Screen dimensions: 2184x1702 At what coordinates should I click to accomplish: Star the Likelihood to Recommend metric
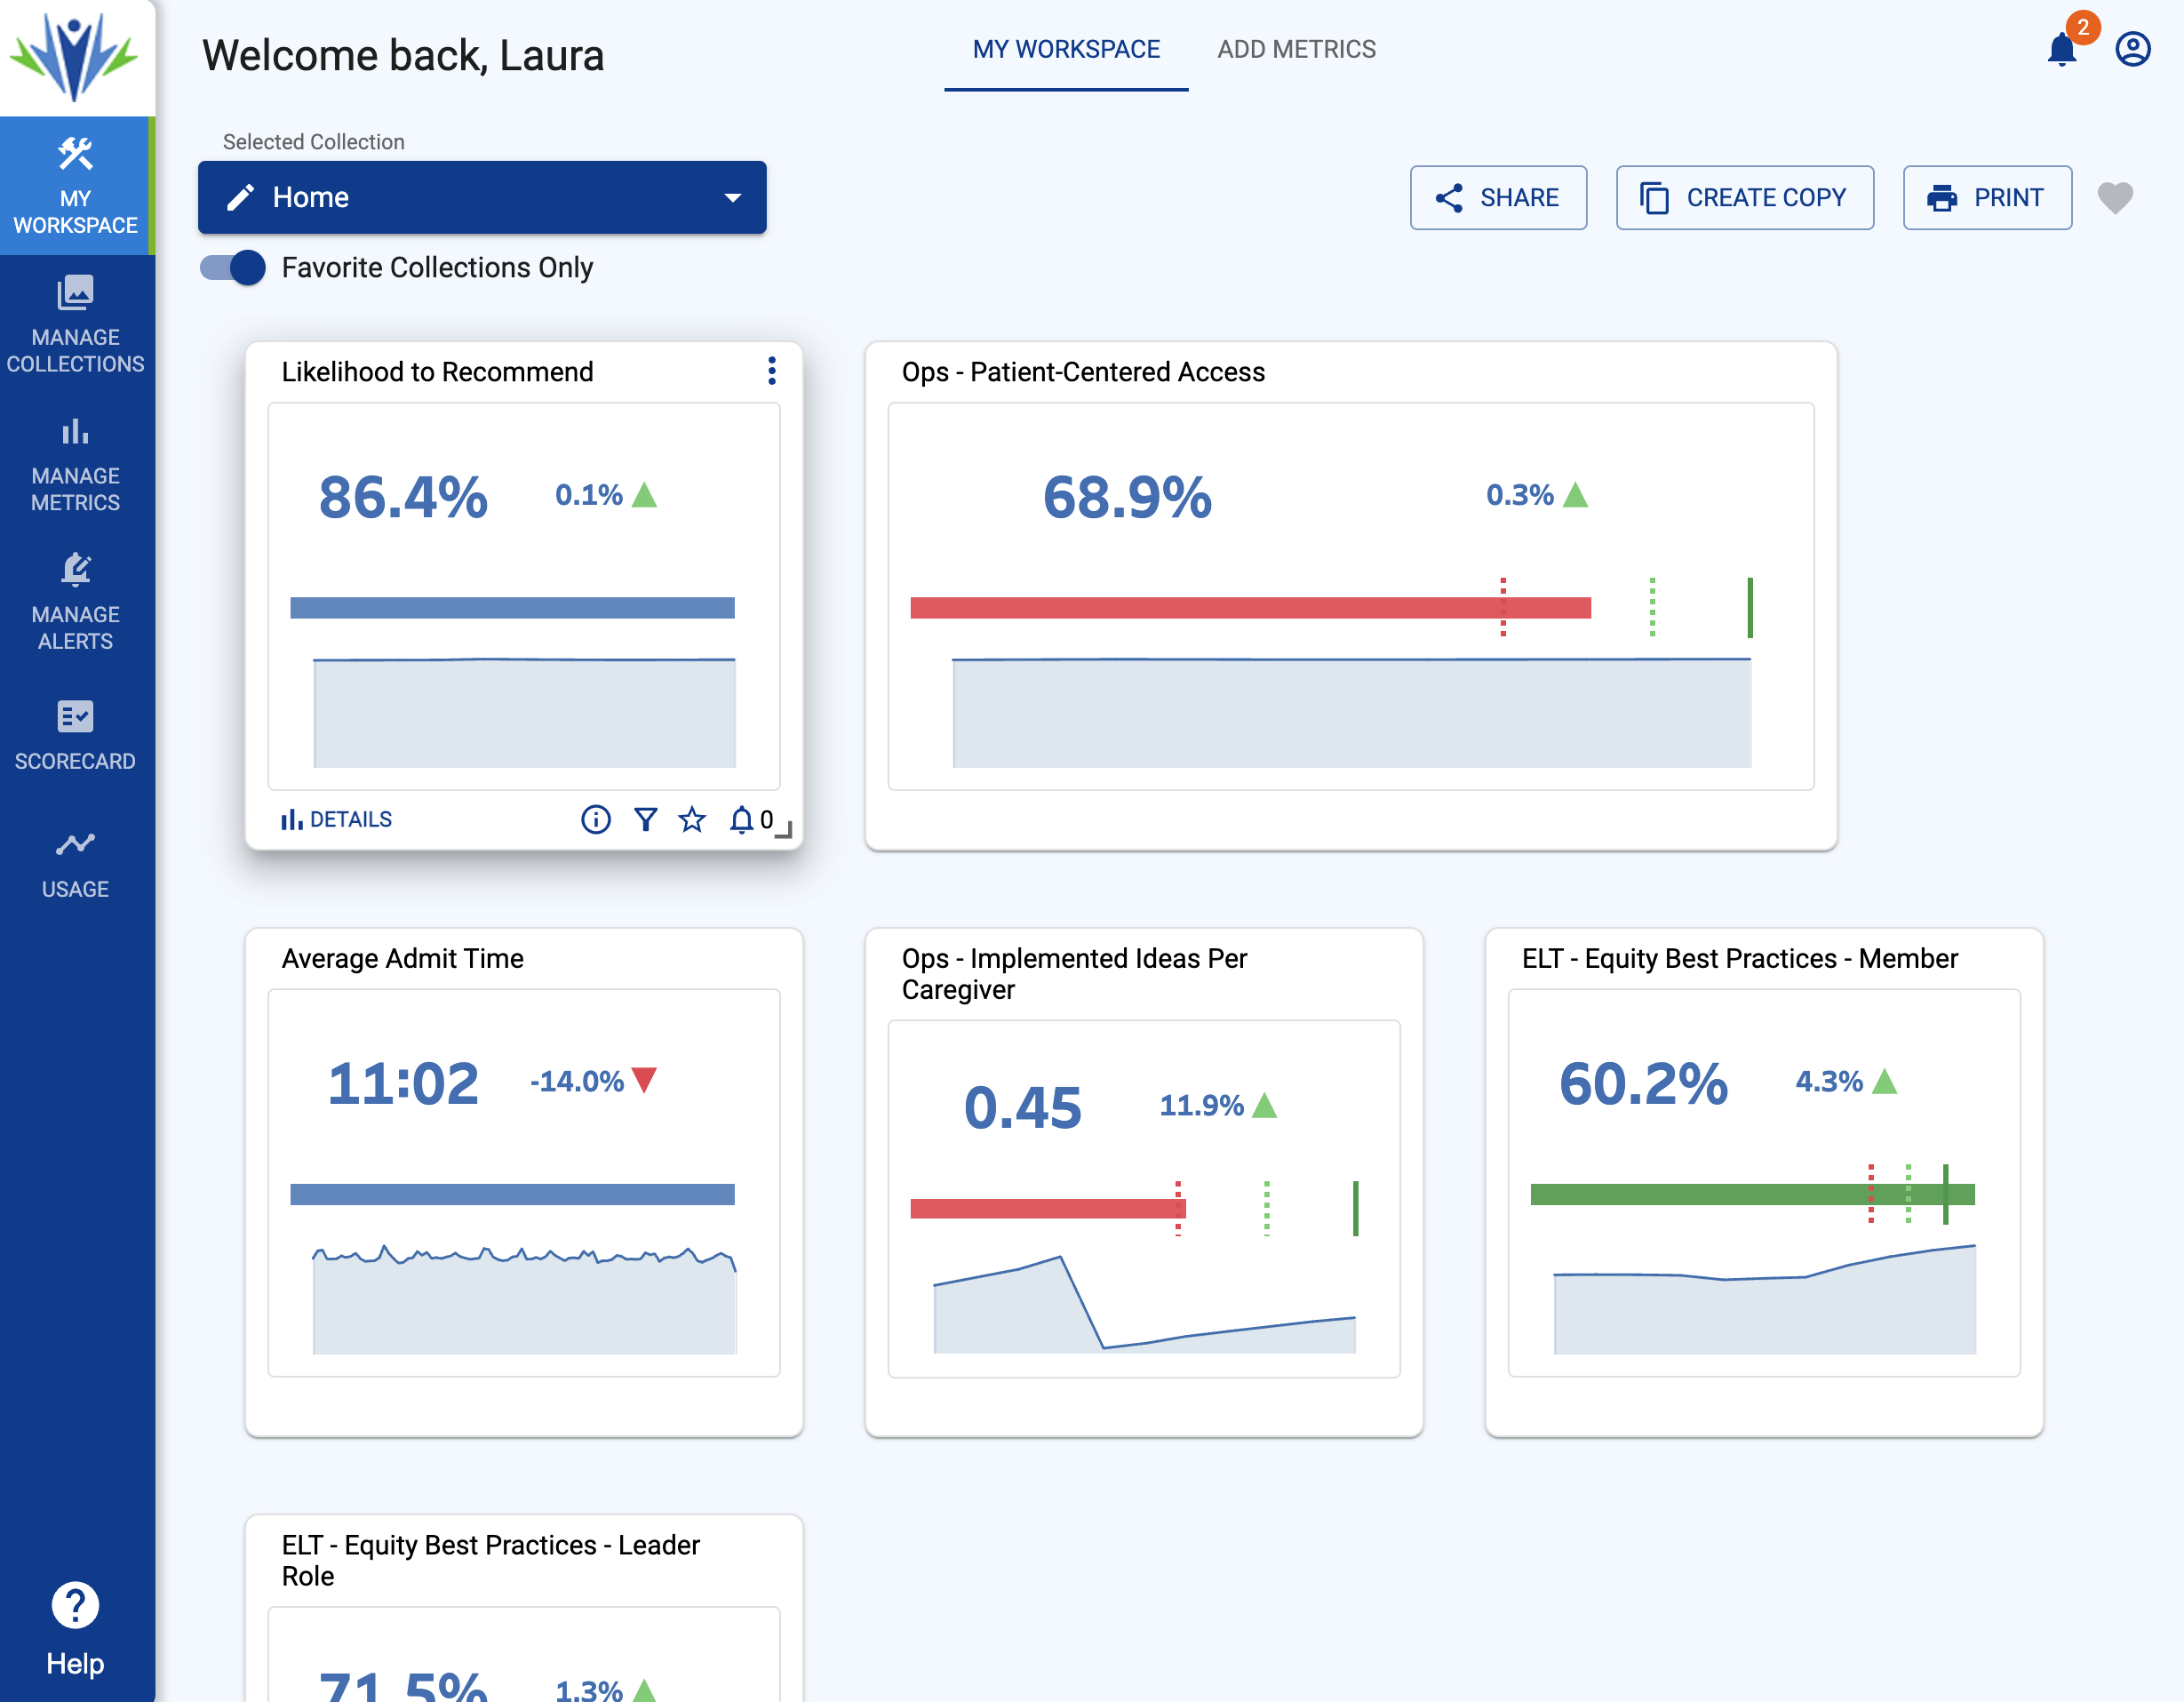[692, 820]
